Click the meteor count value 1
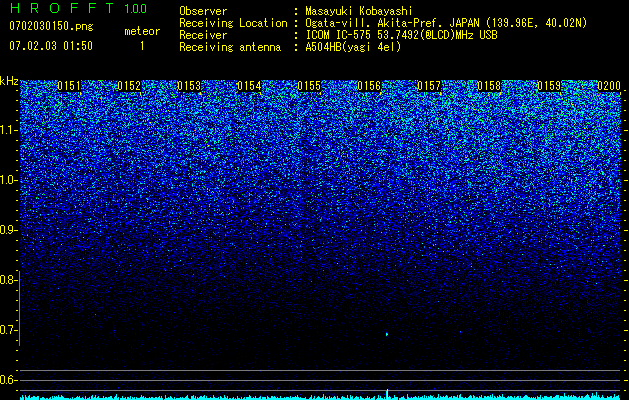This screenshot has width=629, height=400. tap(142, 46)
